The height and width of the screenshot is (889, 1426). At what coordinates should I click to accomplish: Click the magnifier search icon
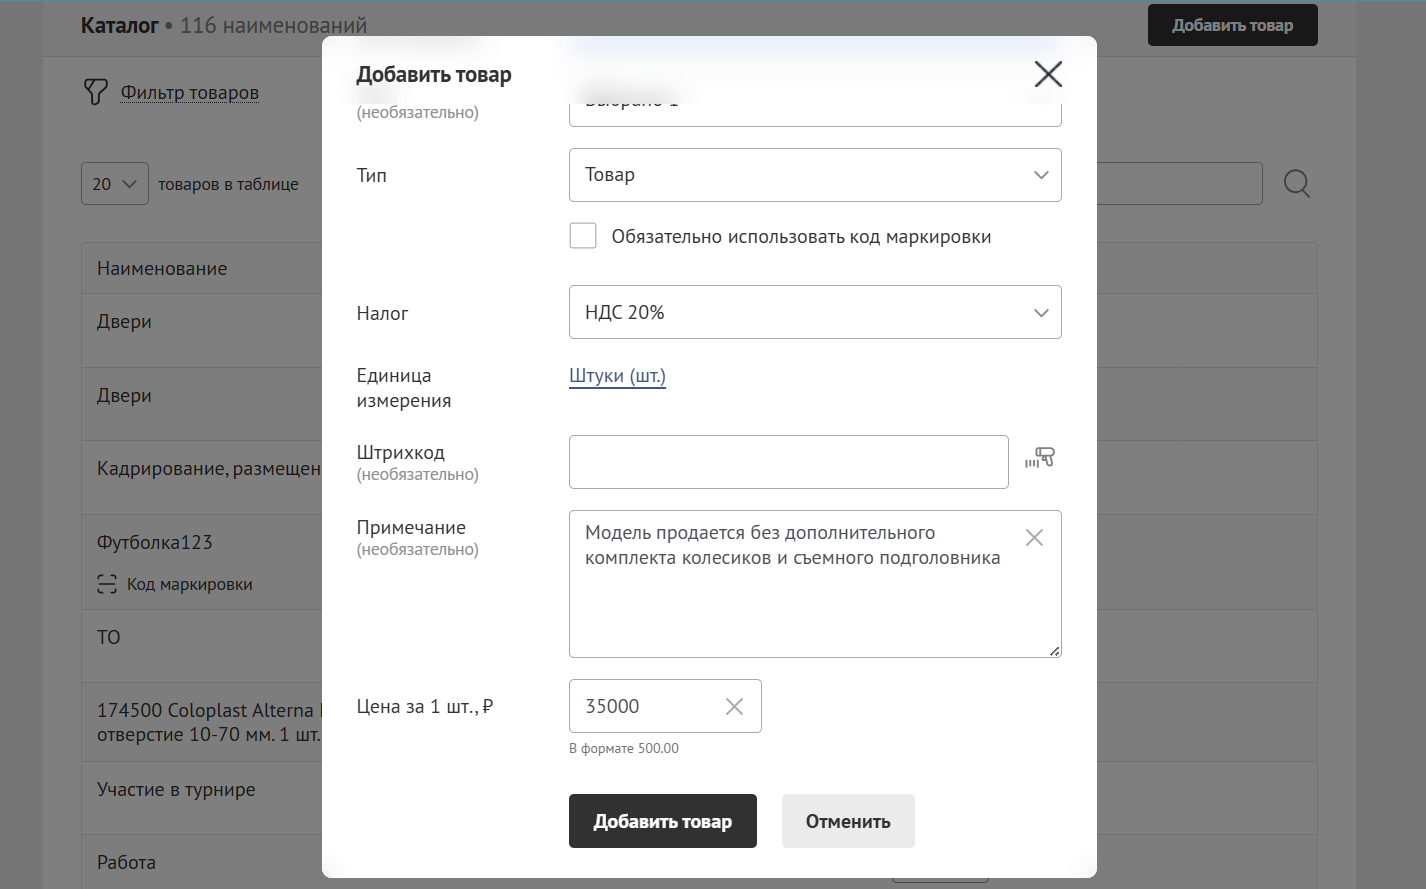[x=1296, y=184]
